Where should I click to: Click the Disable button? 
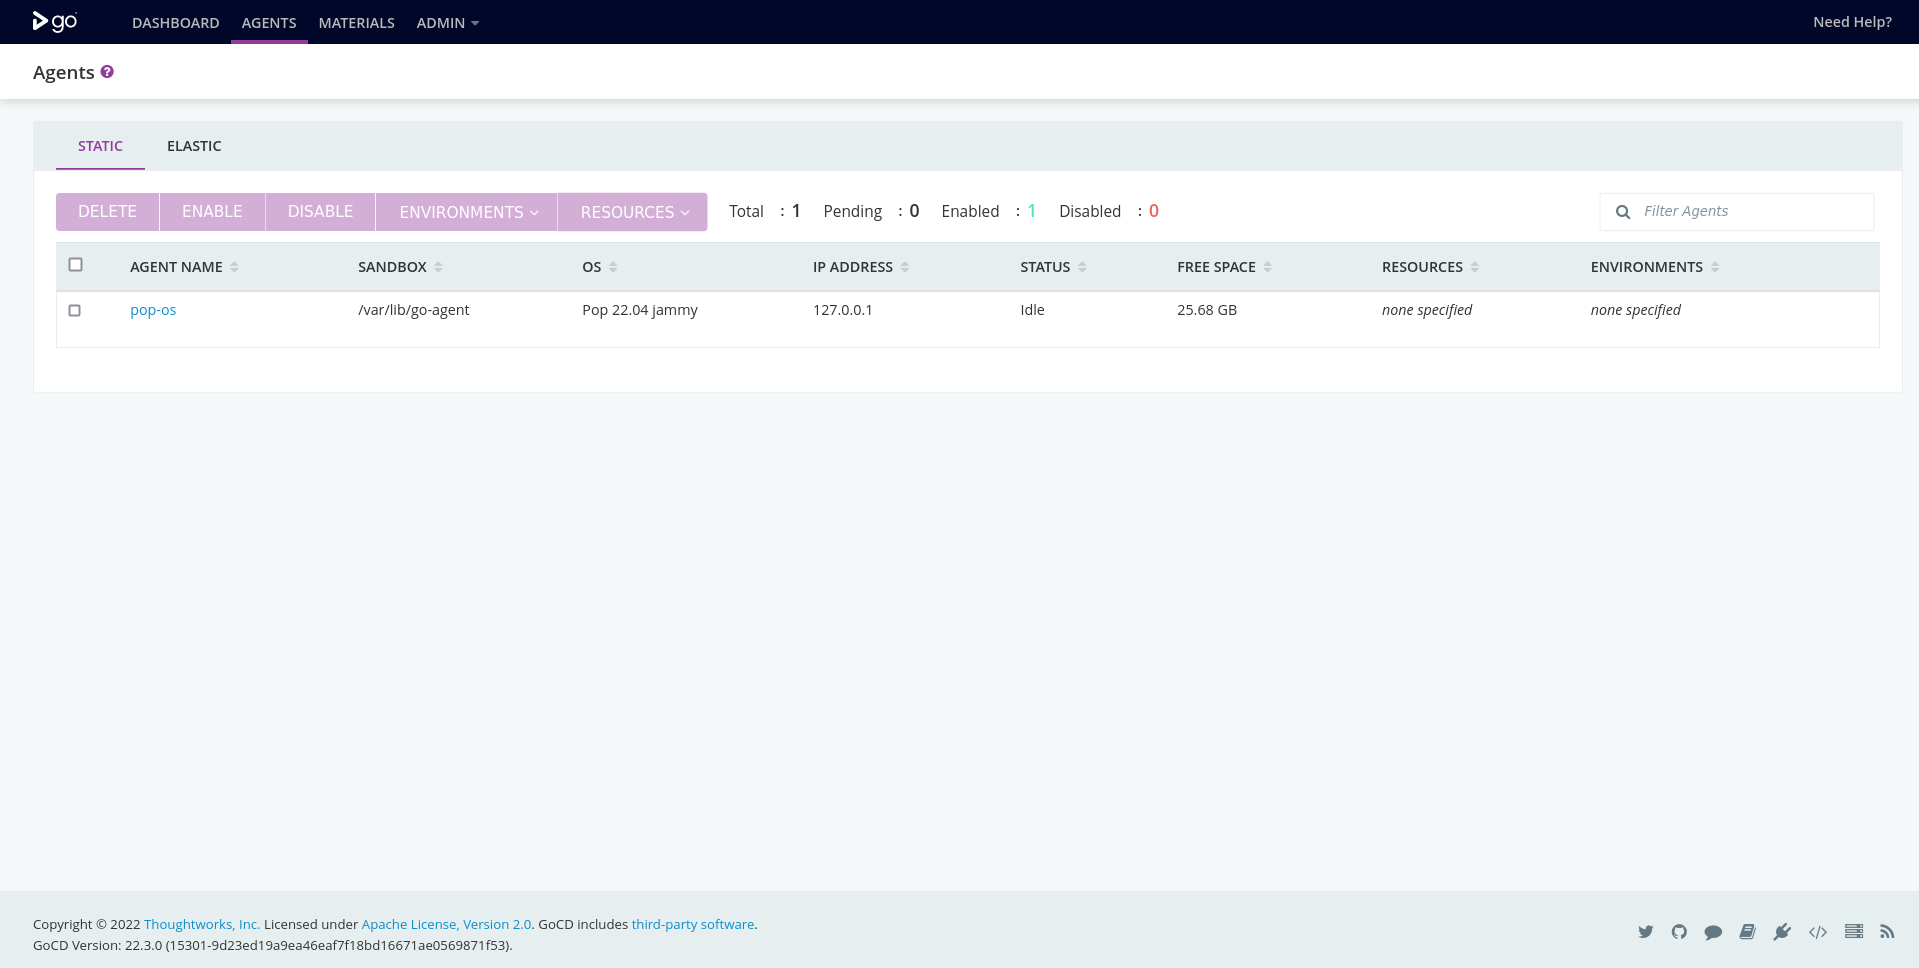pos(320,212)
